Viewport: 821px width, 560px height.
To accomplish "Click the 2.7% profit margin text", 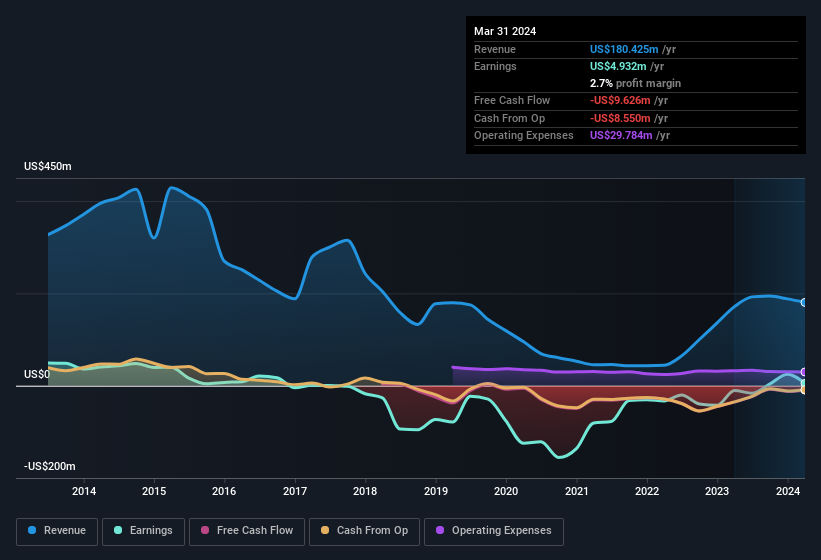I will click(x=635, y=84).
